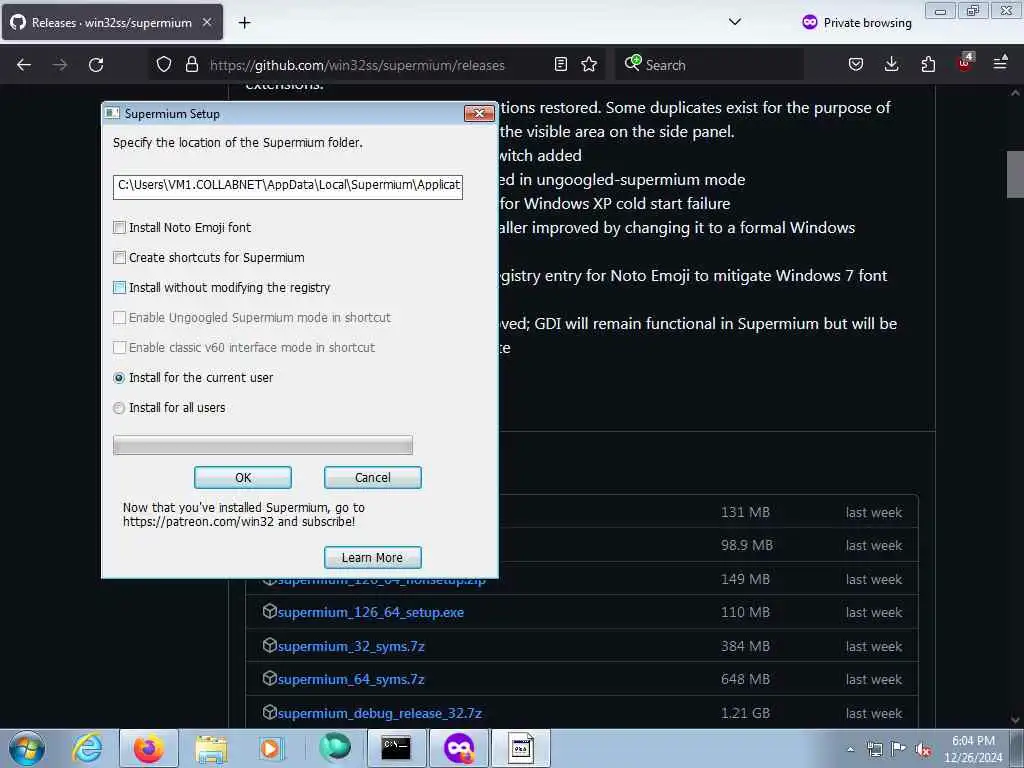
Task: Open Action Center flag tray icon
Action: [x=899, y=749]
